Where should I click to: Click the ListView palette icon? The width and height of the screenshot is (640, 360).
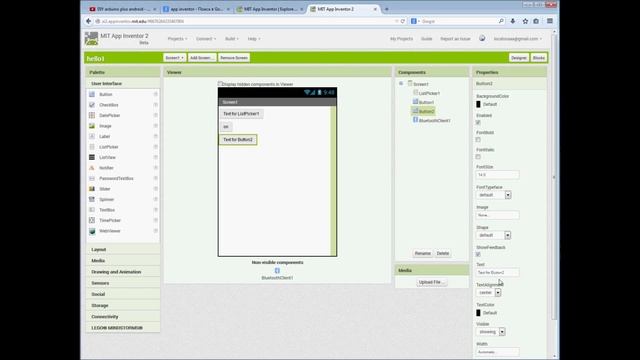[92, 157]
